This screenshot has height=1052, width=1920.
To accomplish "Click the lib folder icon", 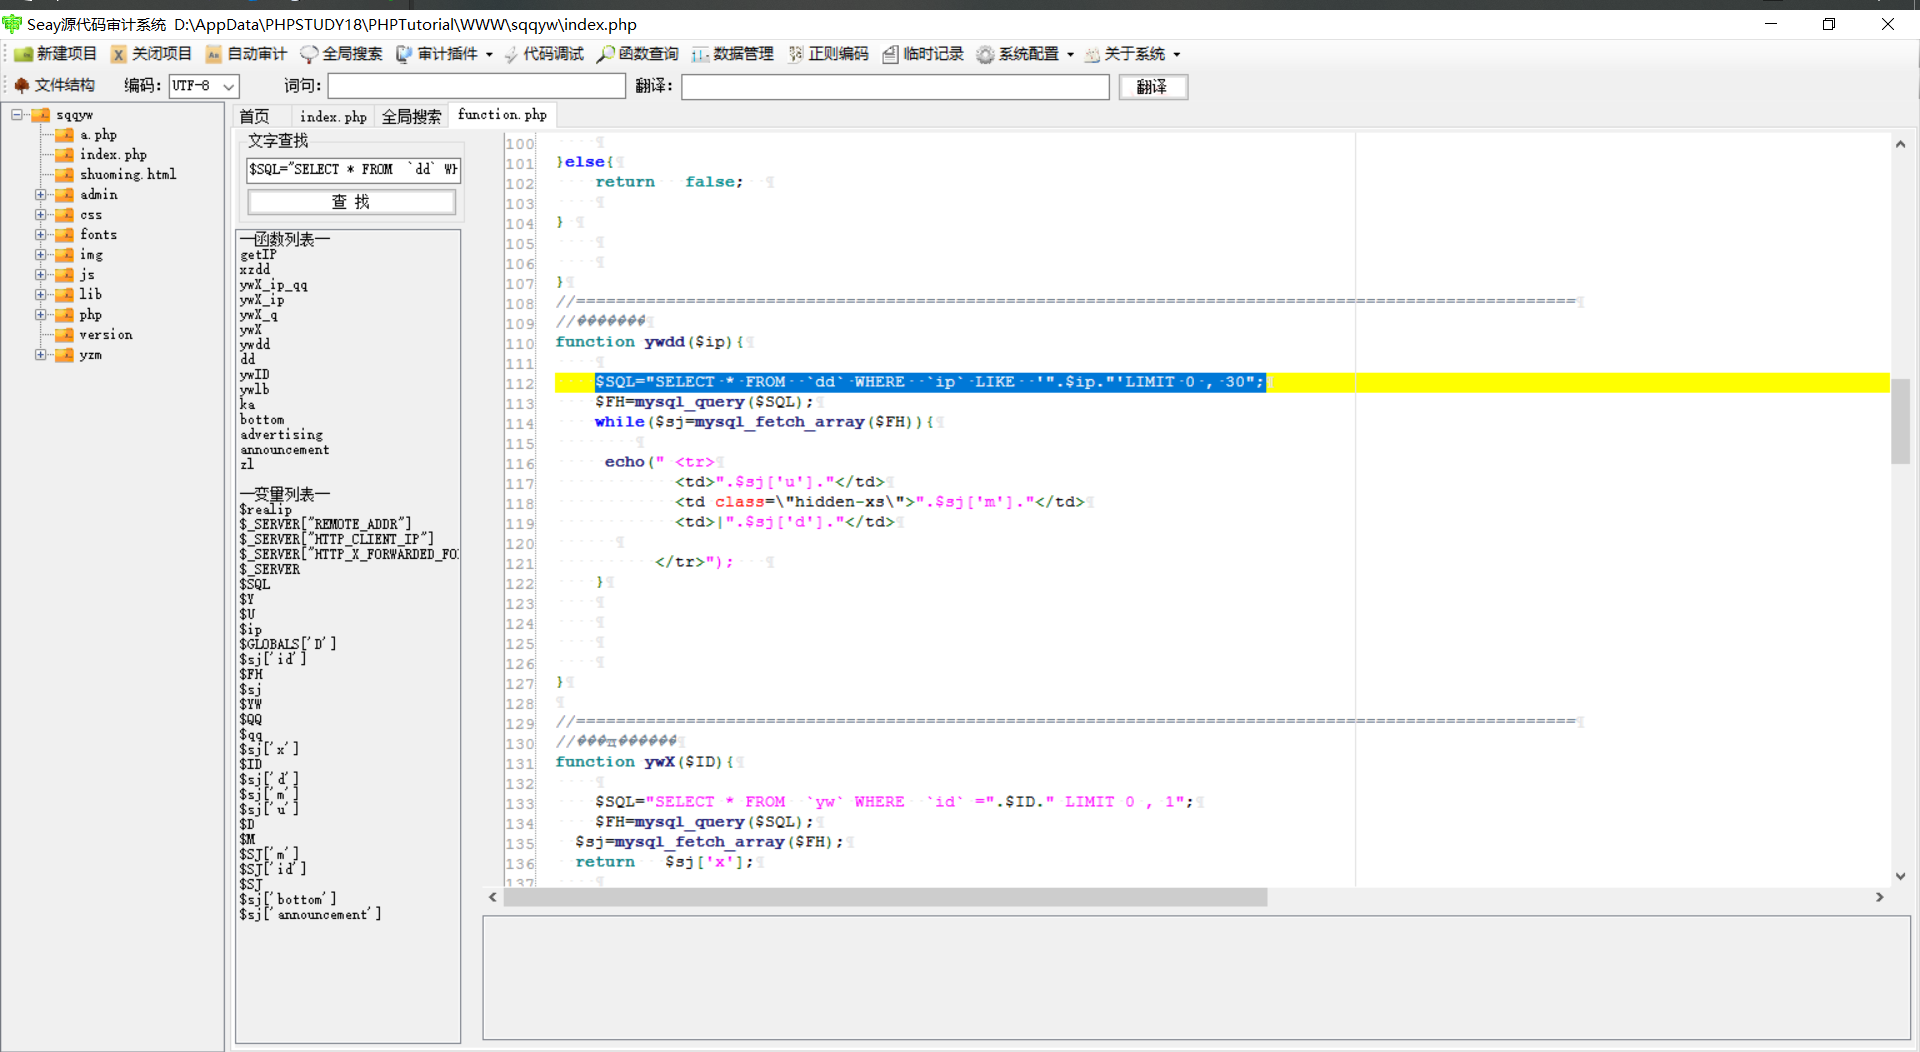I will click(x=64, y=295).
